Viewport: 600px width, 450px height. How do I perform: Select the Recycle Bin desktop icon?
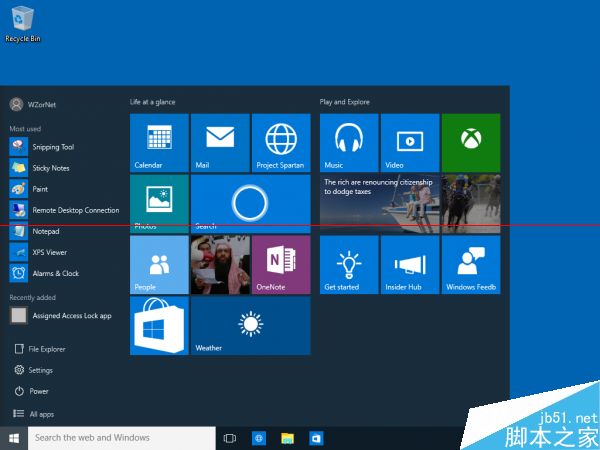tap(23, 24)
